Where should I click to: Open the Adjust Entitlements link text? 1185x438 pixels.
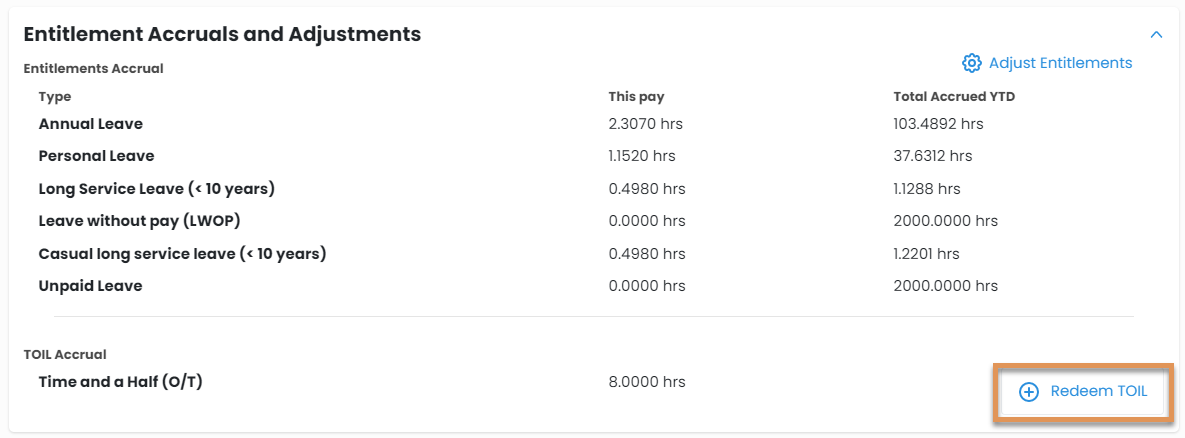pos(1060,63)
